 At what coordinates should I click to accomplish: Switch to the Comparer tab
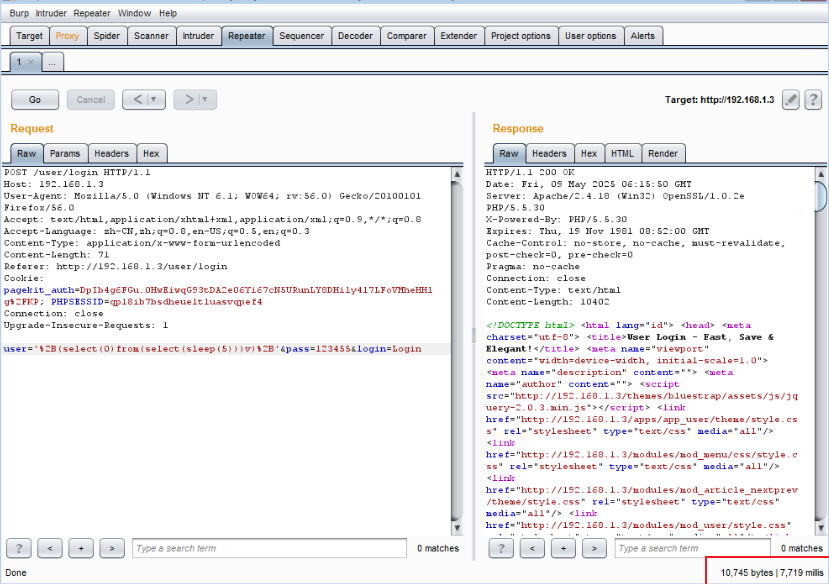pyautogui.click(x=407, y=36)
